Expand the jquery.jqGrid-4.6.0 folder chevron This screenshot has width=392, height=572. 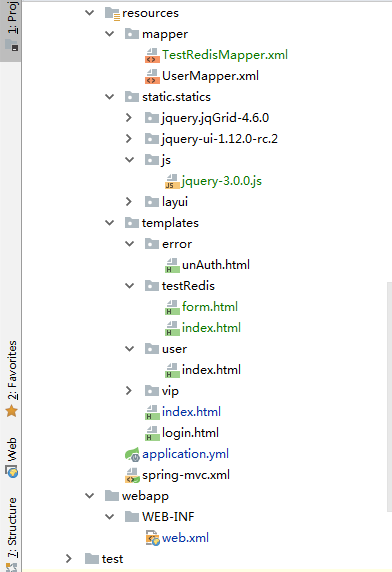[x=129, y=118]
